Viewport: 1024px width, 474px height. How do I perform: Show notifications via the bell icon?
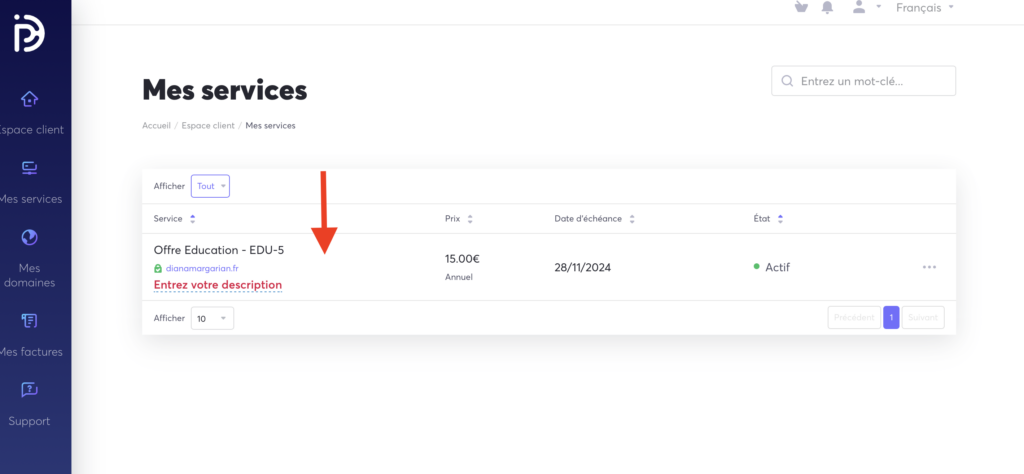tap(827, 8)
